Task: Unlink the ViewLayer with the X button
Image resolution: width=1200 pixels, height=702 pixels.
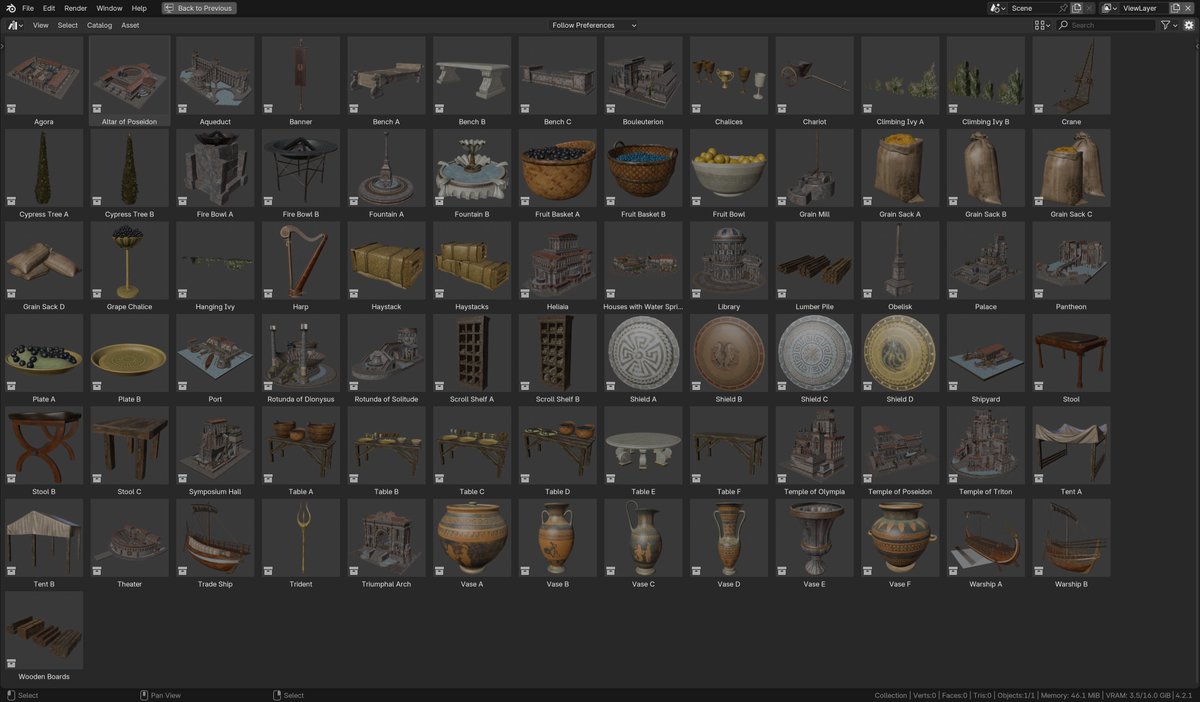Action: [x=1188, y=7]
